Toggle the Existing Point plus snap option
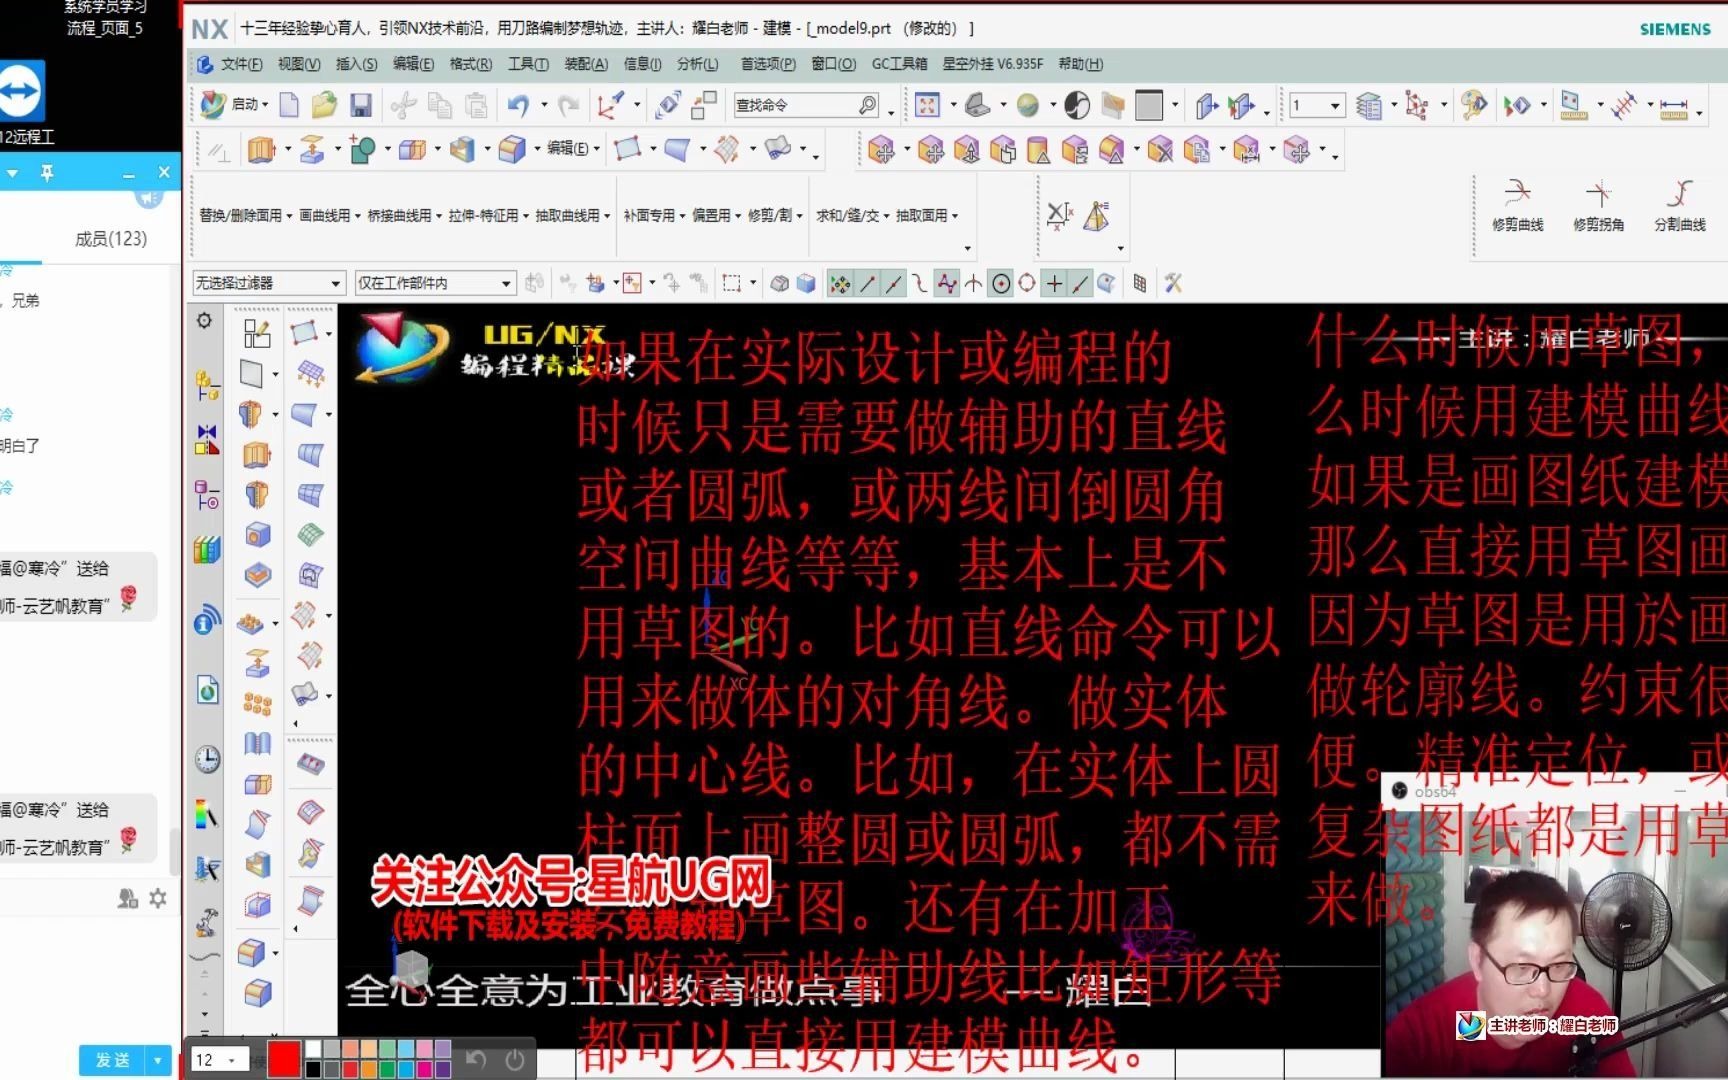Viewport: 1728px width, 1080px height. 1054,284
